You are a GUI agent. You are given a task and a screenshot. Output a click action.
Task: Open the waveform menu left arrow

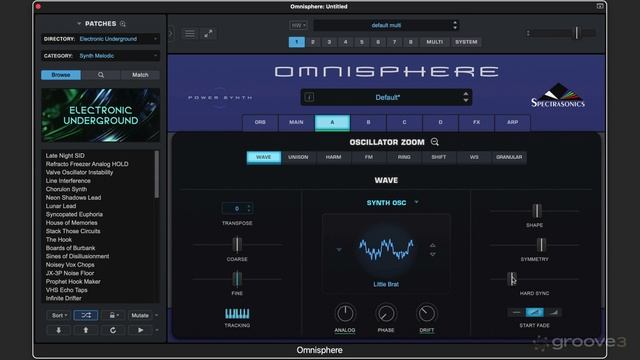[339, 249]
